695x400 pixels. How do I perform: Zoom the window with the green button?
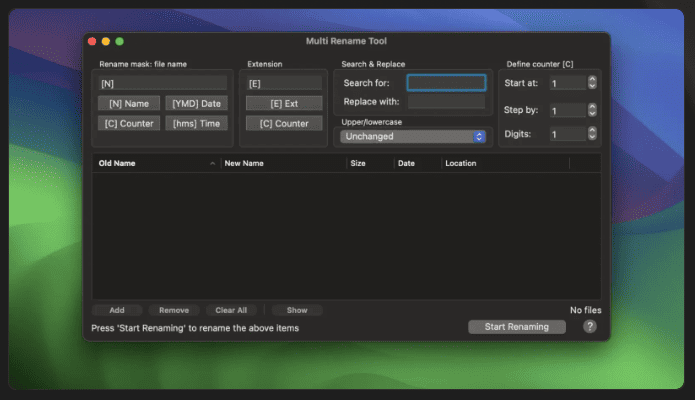pos(120,41)
